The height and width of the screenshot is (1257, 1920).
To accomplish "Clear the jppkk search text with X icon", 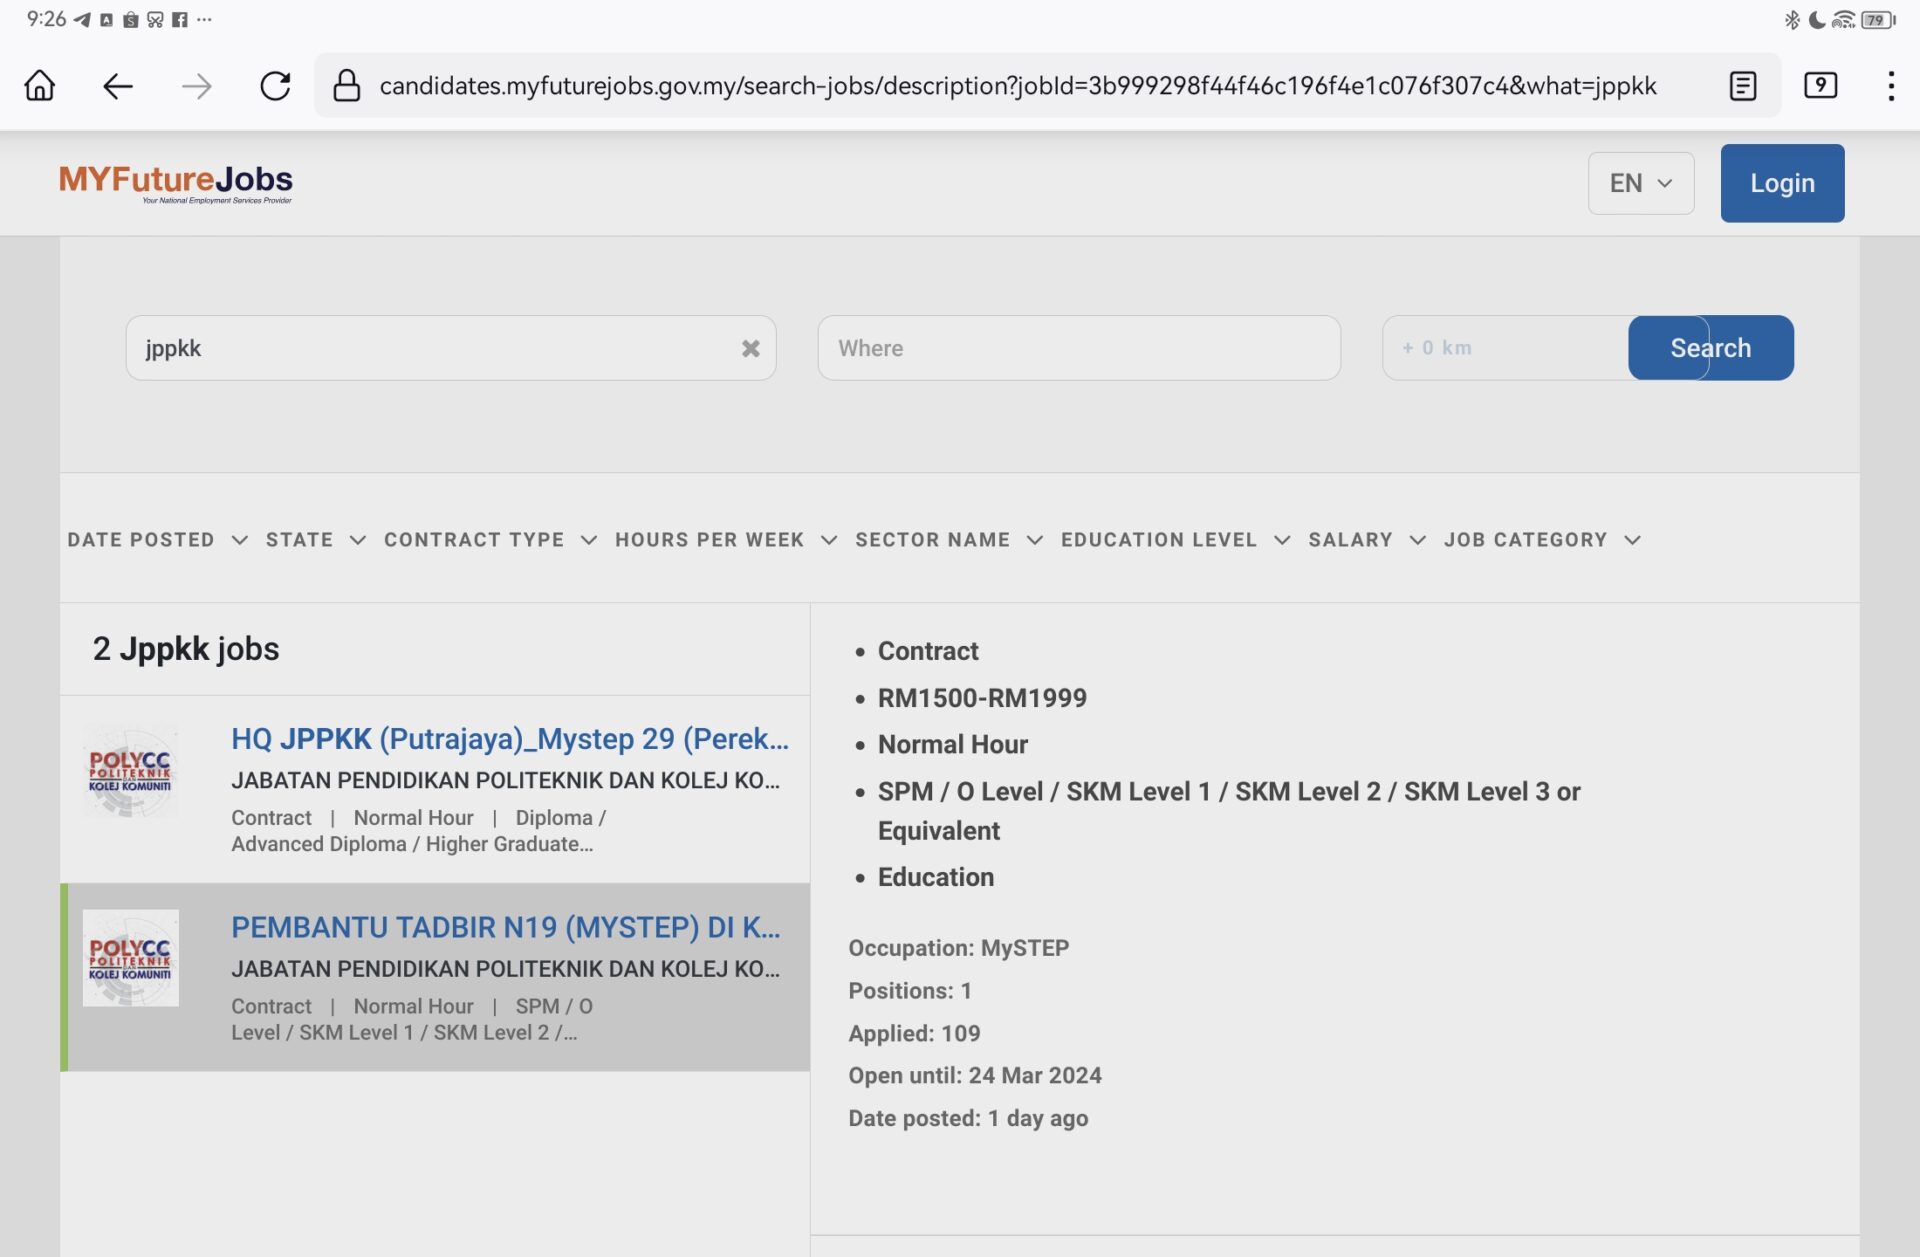I will (750, 348).
